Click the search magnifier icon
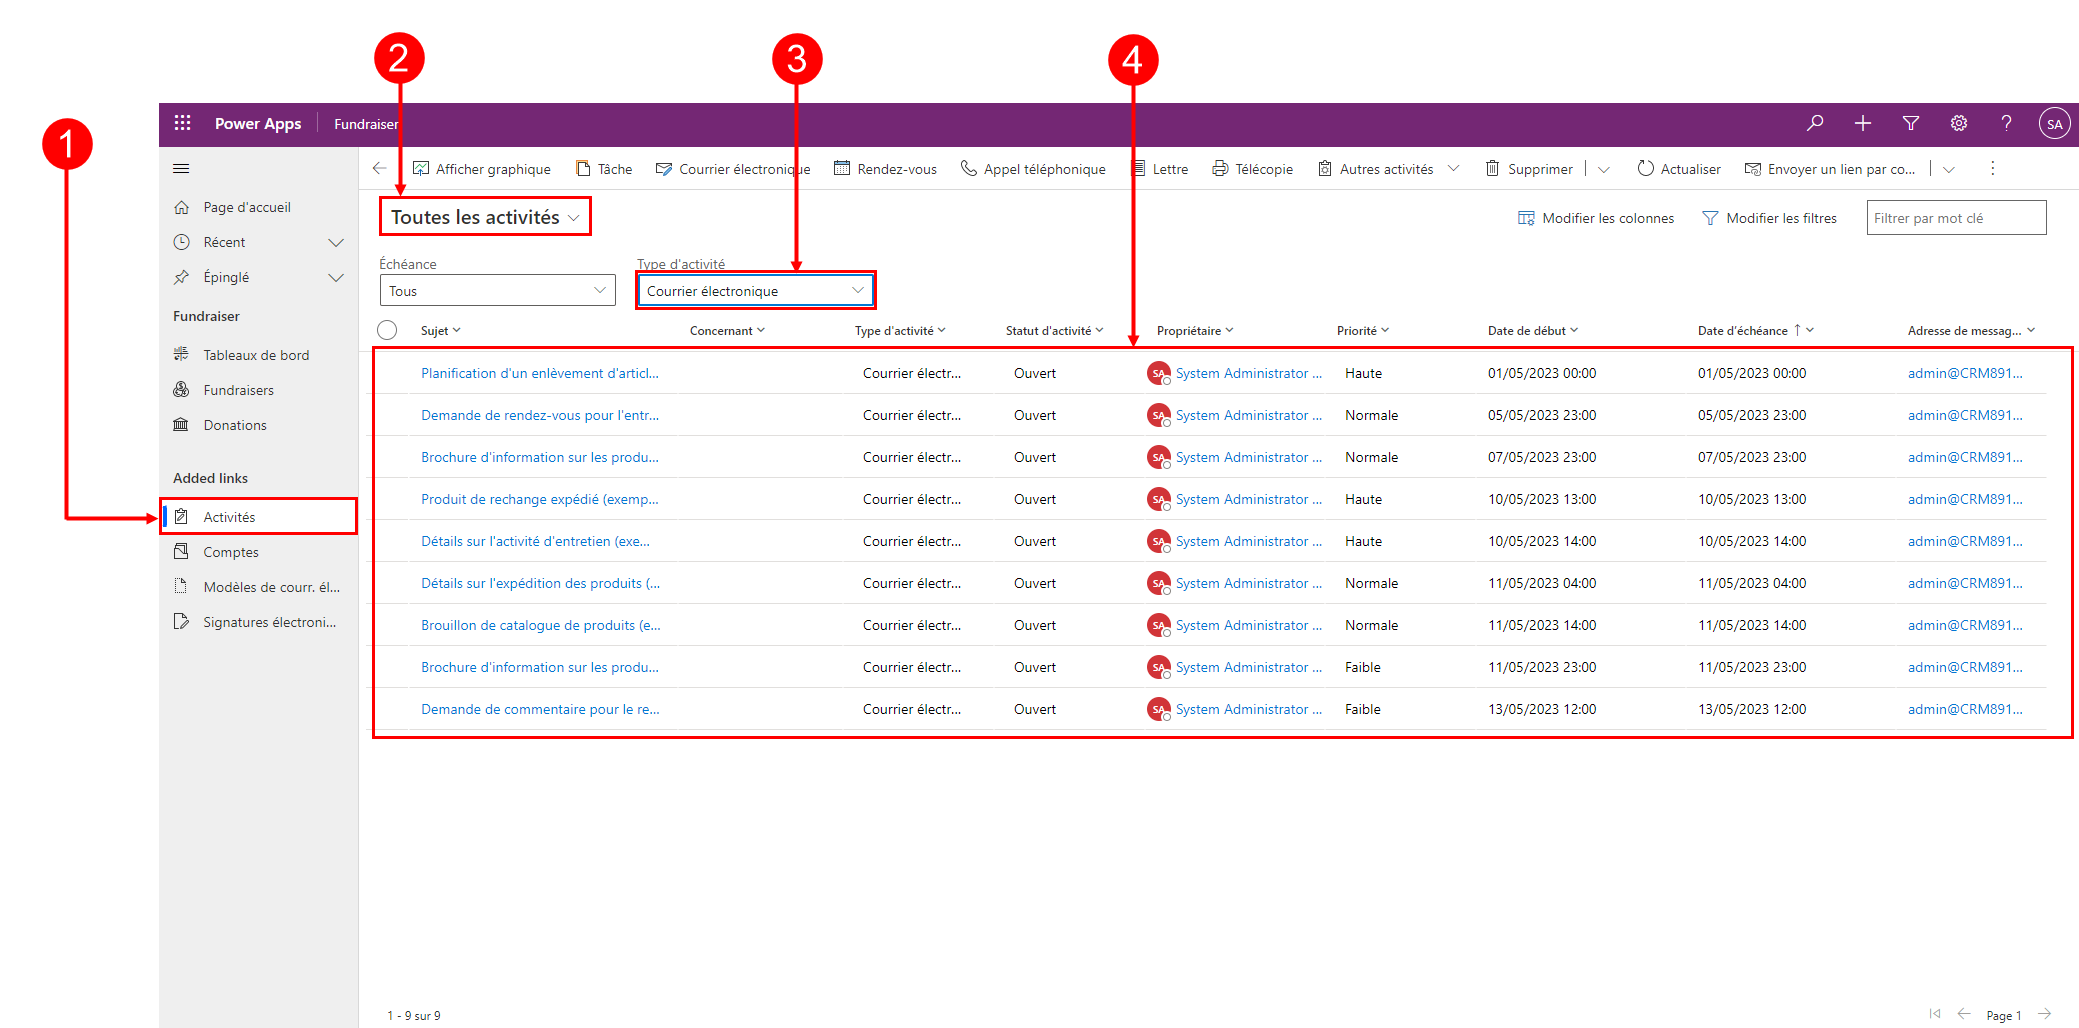Viewport: 2079px width, 1028px height. (x=1815, y=123)
